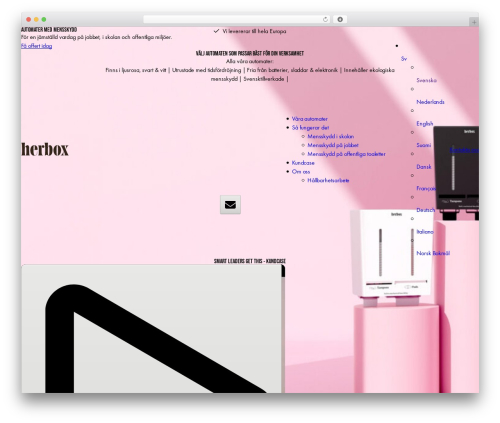This screenshot has width=500, height=423.
Task: Open the 'Om oss' menu link
Action: point(301,172)
